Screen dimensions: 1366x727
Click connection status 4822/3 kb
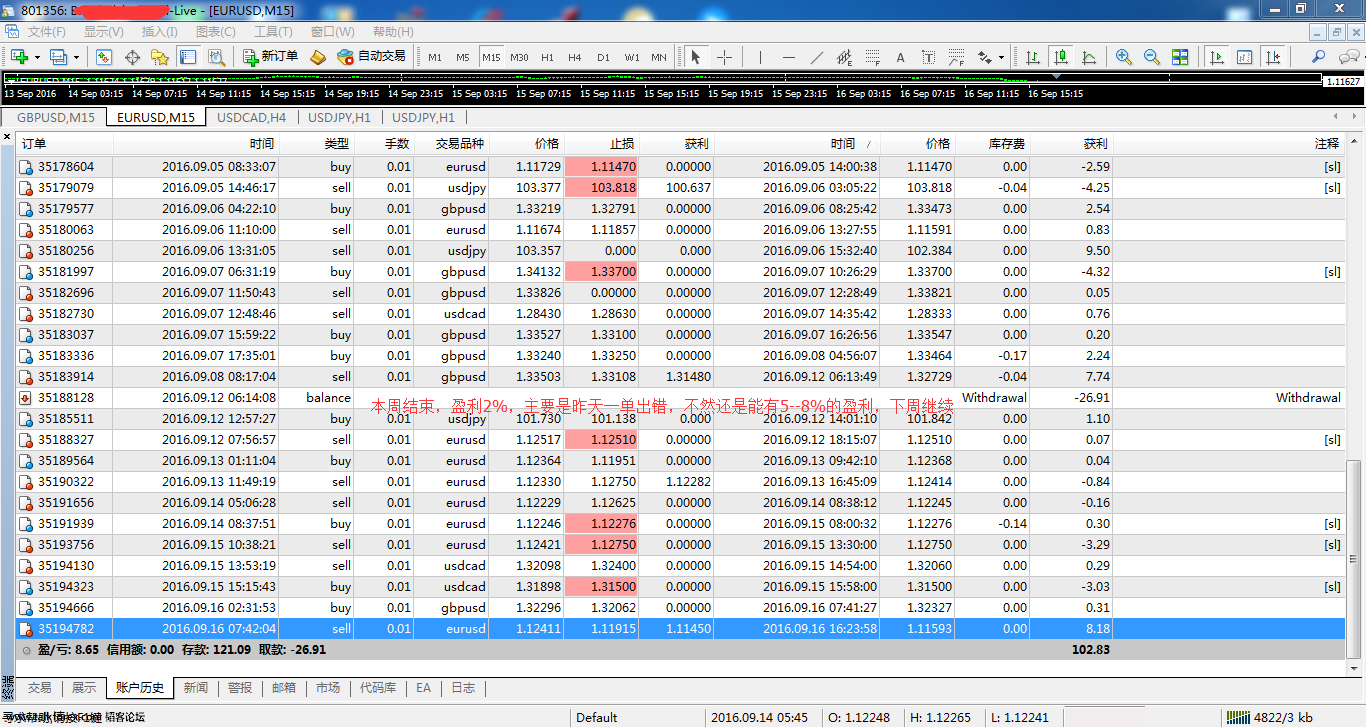click(x=1270, y=717)
